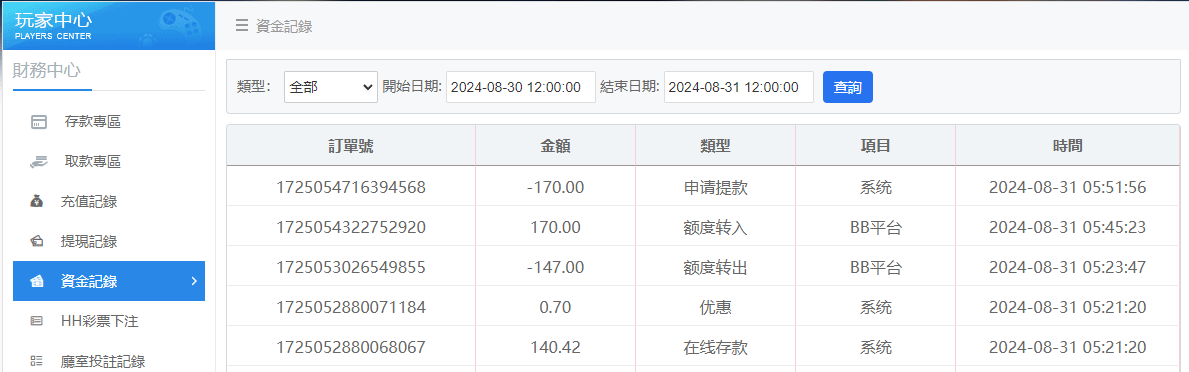
Task: Click the amount -147.00
Action: coord(555,267)
